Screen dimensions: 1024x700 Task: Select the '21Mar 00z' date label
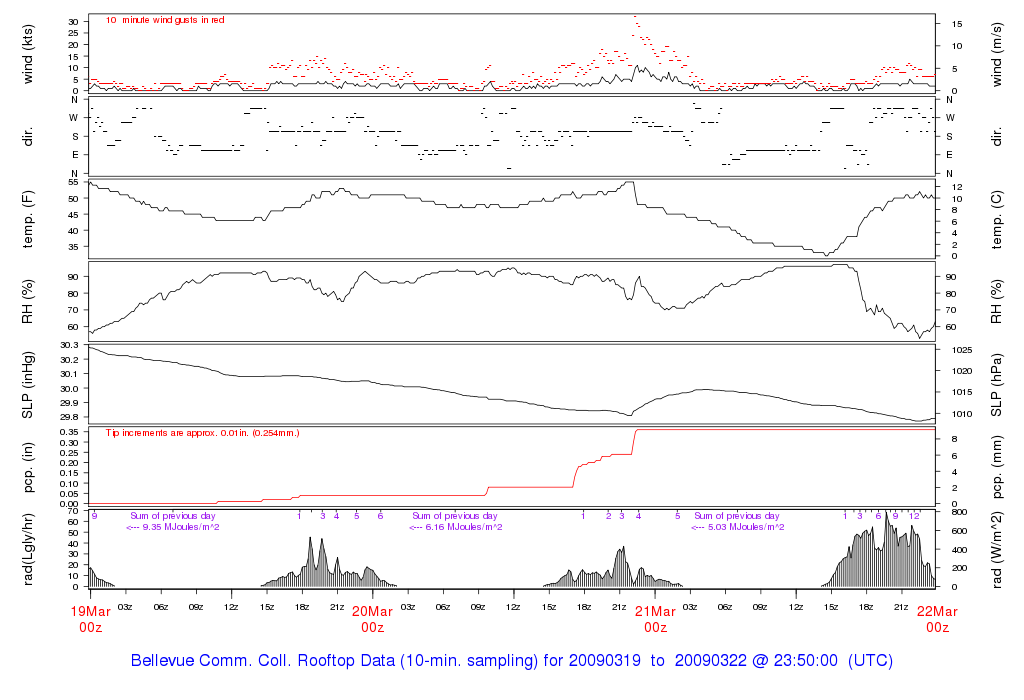pos(655,619)
